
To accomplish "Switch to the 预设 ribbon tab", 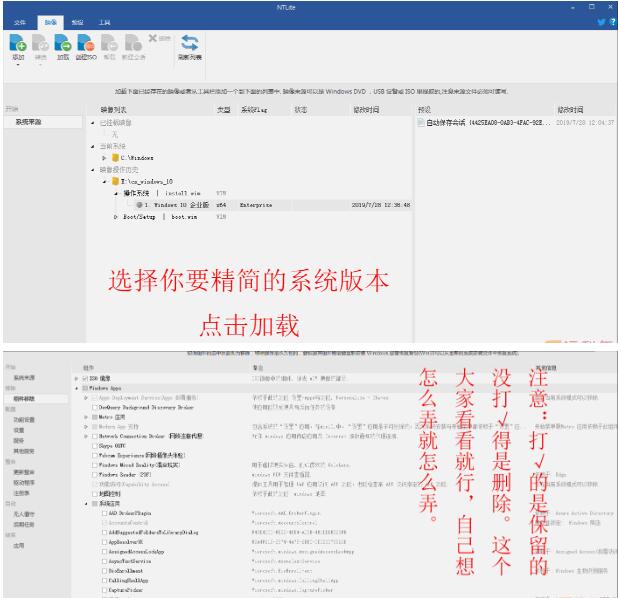I will 77,22.
